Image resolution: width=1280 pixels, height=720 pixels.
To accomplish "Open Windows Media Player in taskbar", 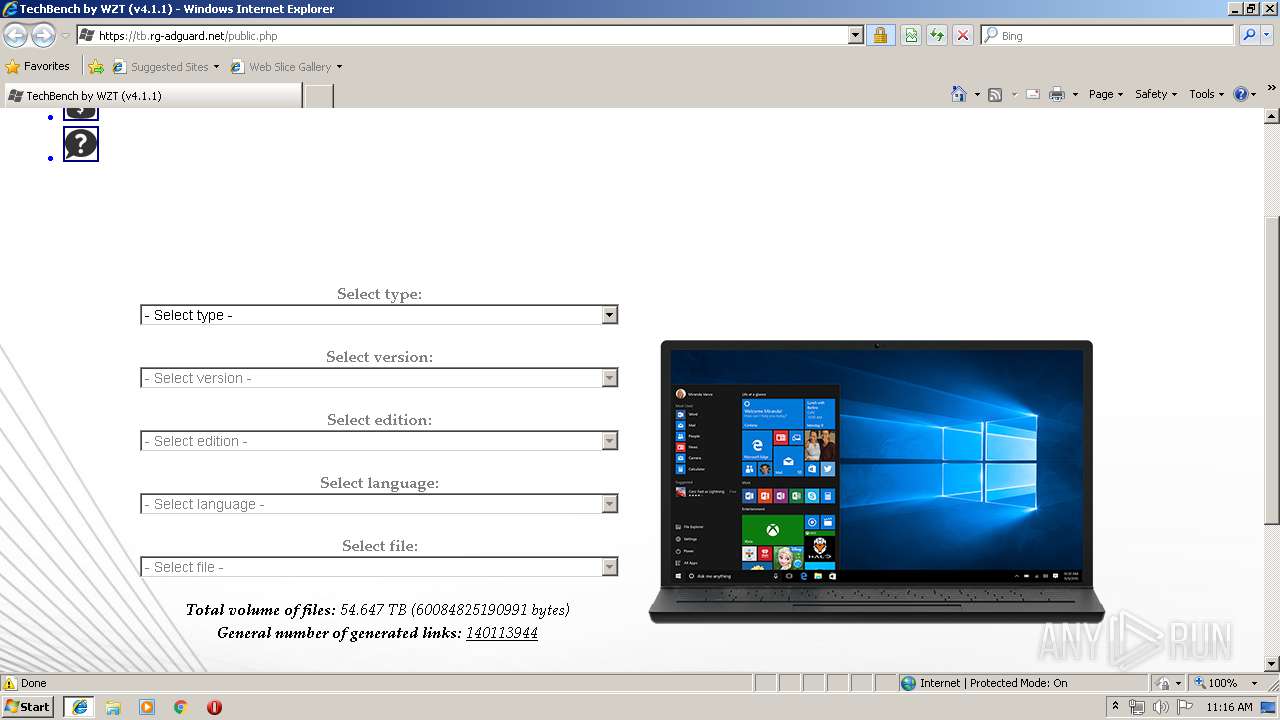I will tap(147, 707).
